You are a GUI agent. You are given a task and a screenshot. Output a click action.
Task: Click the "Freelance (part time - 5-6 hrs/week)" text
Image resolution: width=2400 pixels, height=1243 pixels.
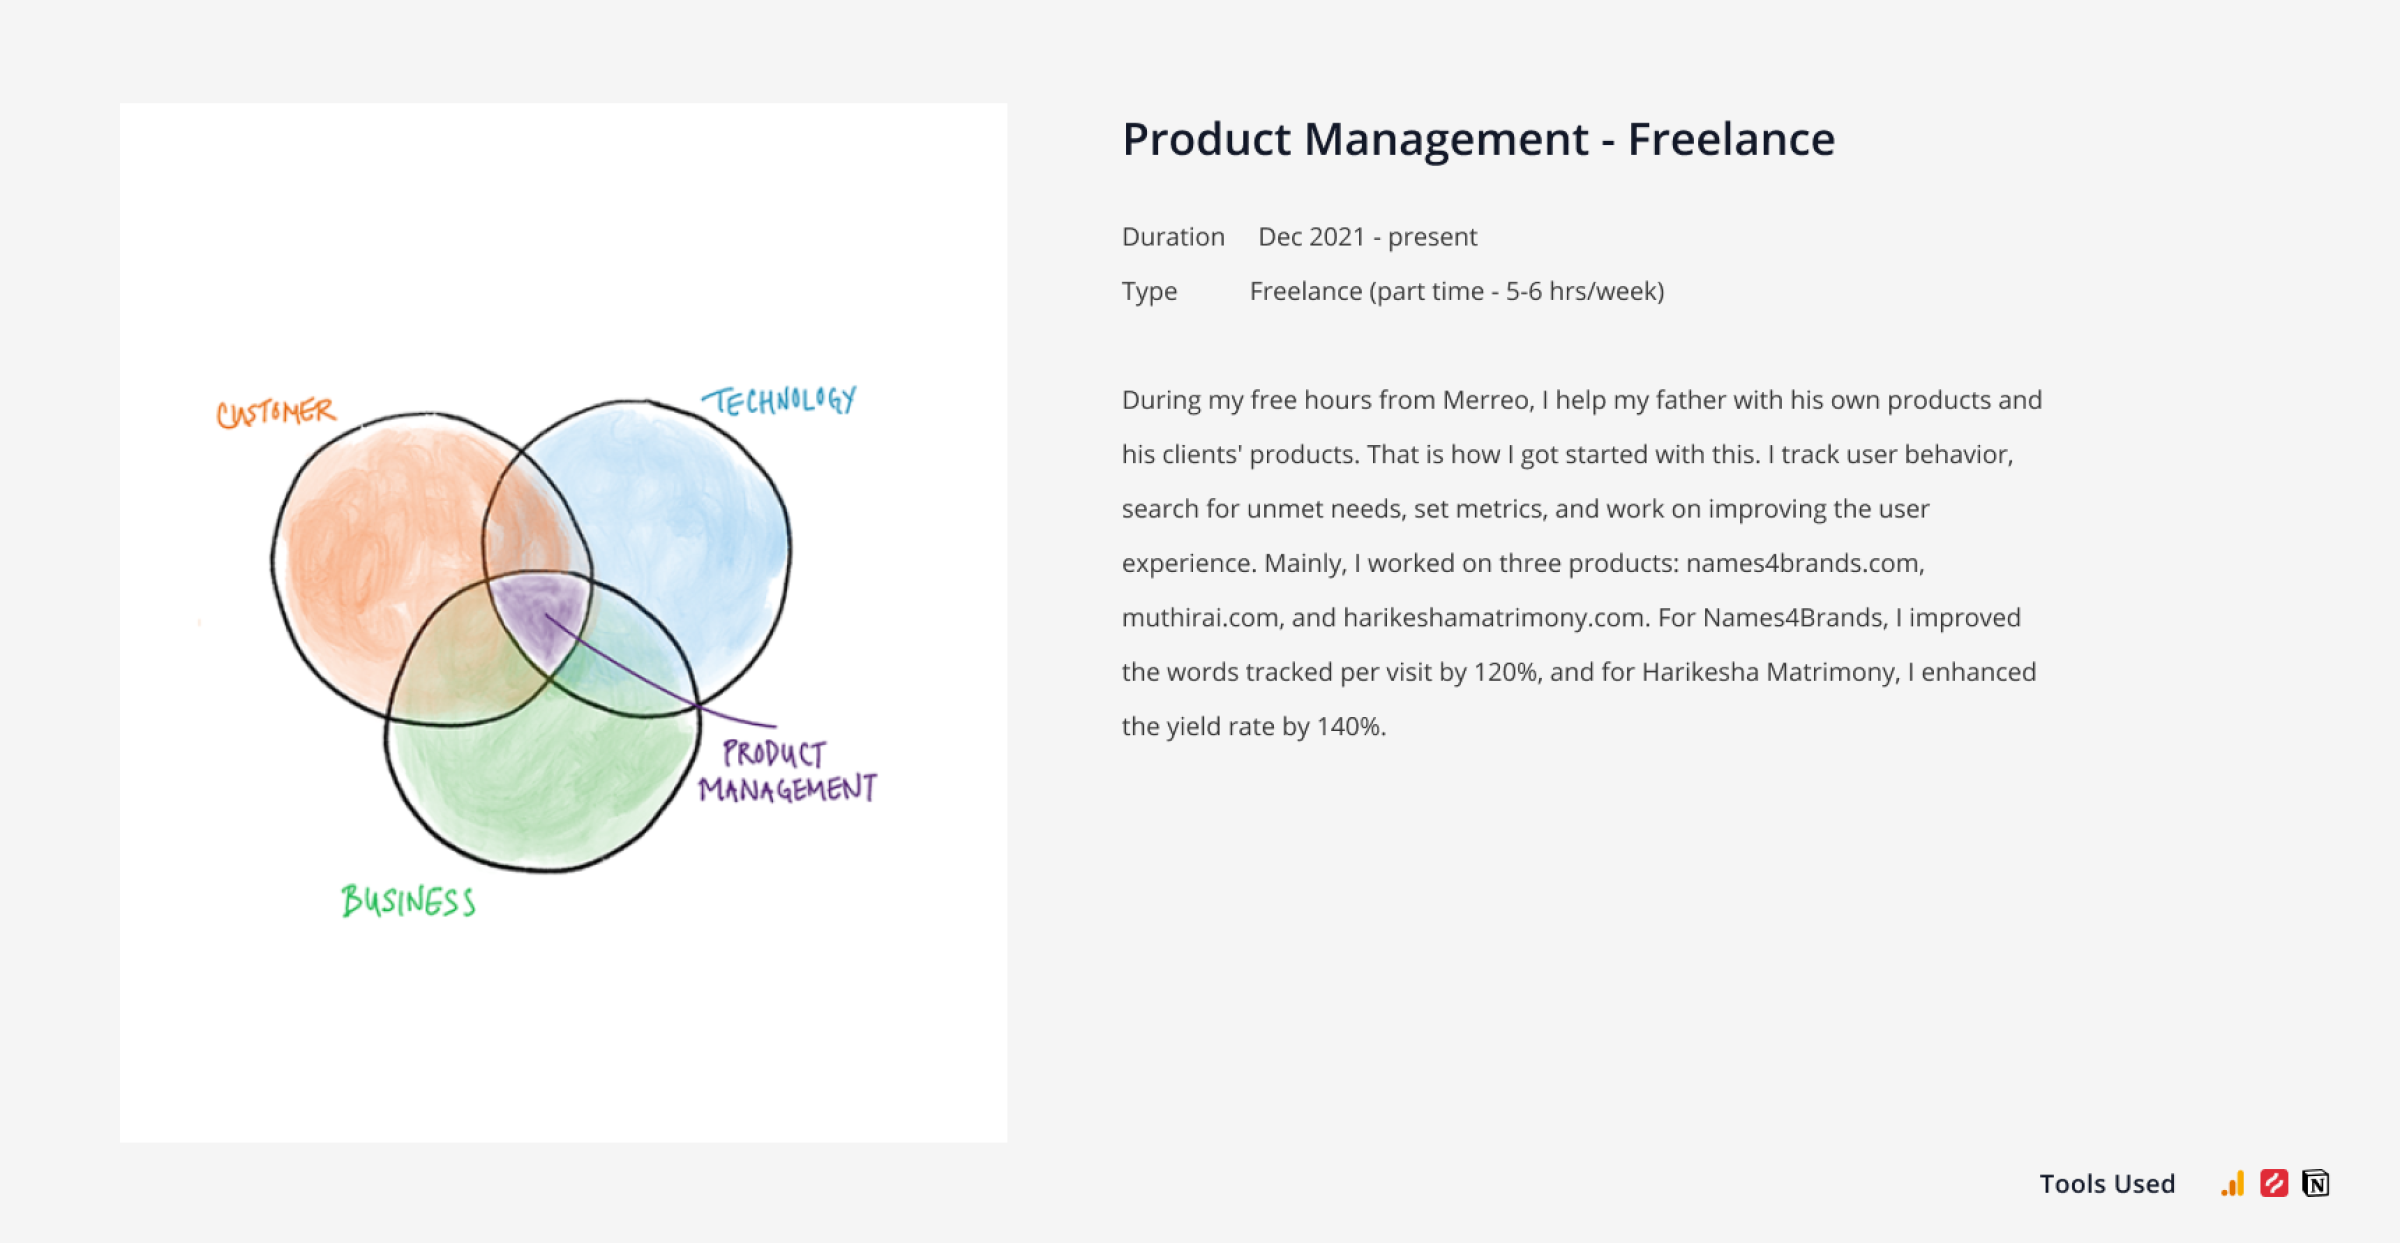pos(1456,291)
